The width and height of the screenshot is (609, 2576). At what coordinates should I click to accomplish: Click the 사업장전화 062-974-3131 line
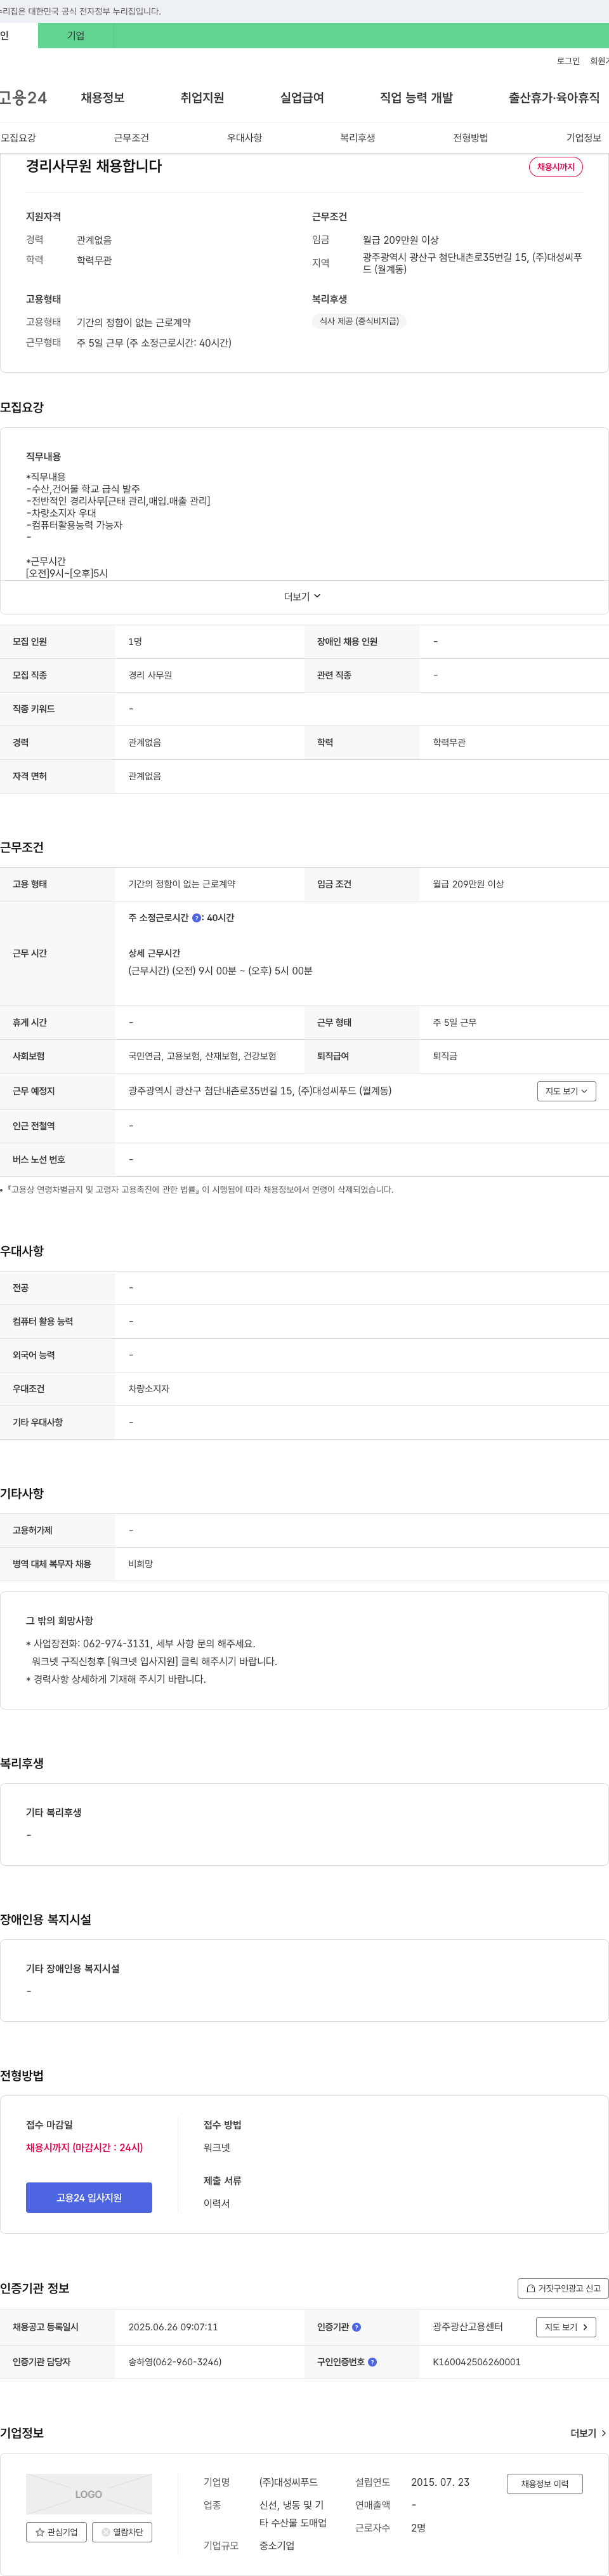tap(140, 1643)
